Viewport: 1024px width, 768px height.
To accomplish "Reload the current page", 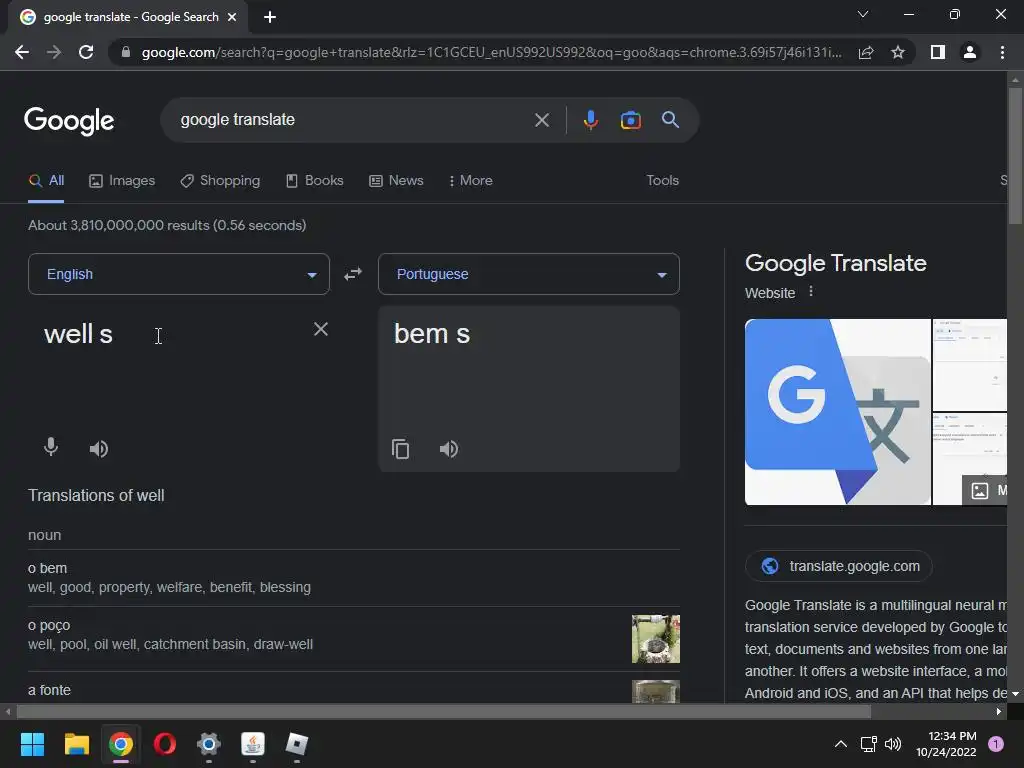I will [86, 52].
